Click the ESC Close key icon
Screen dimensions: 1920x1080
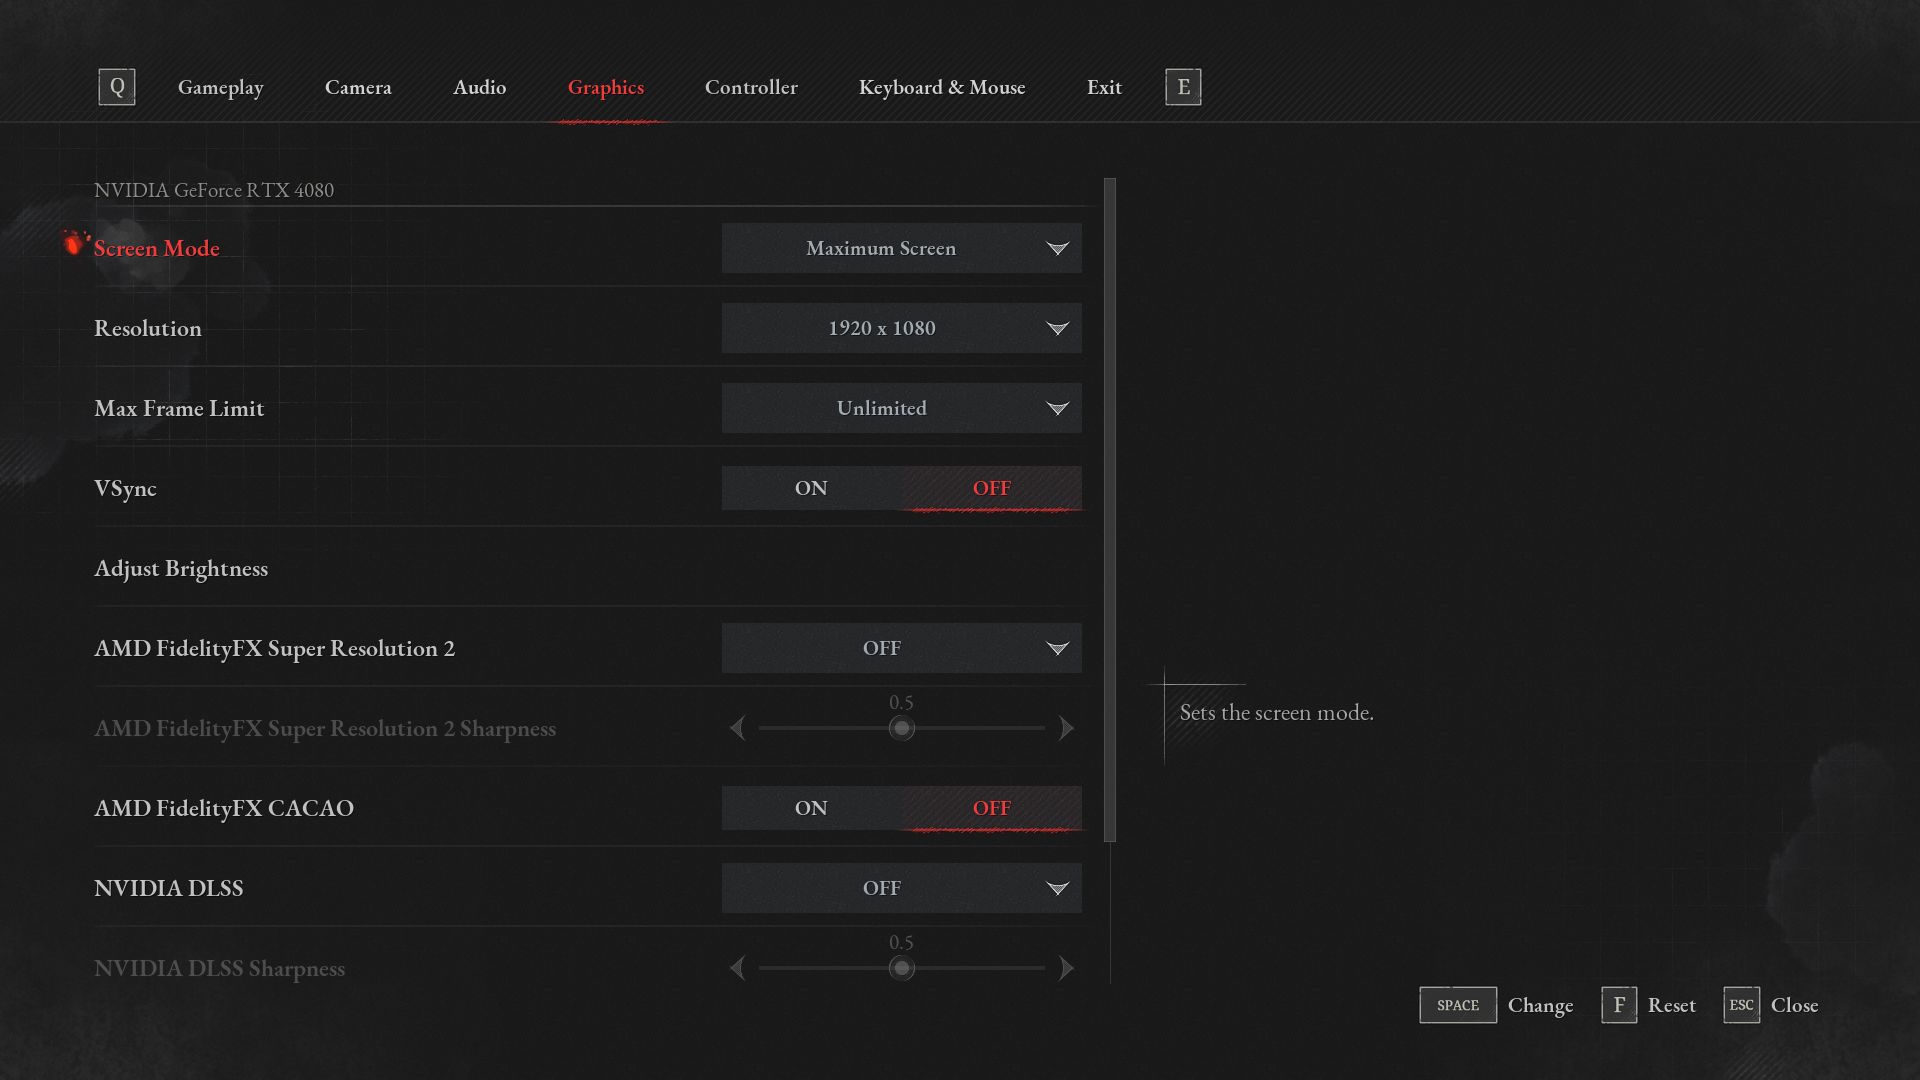(x=1741, y=1005)
